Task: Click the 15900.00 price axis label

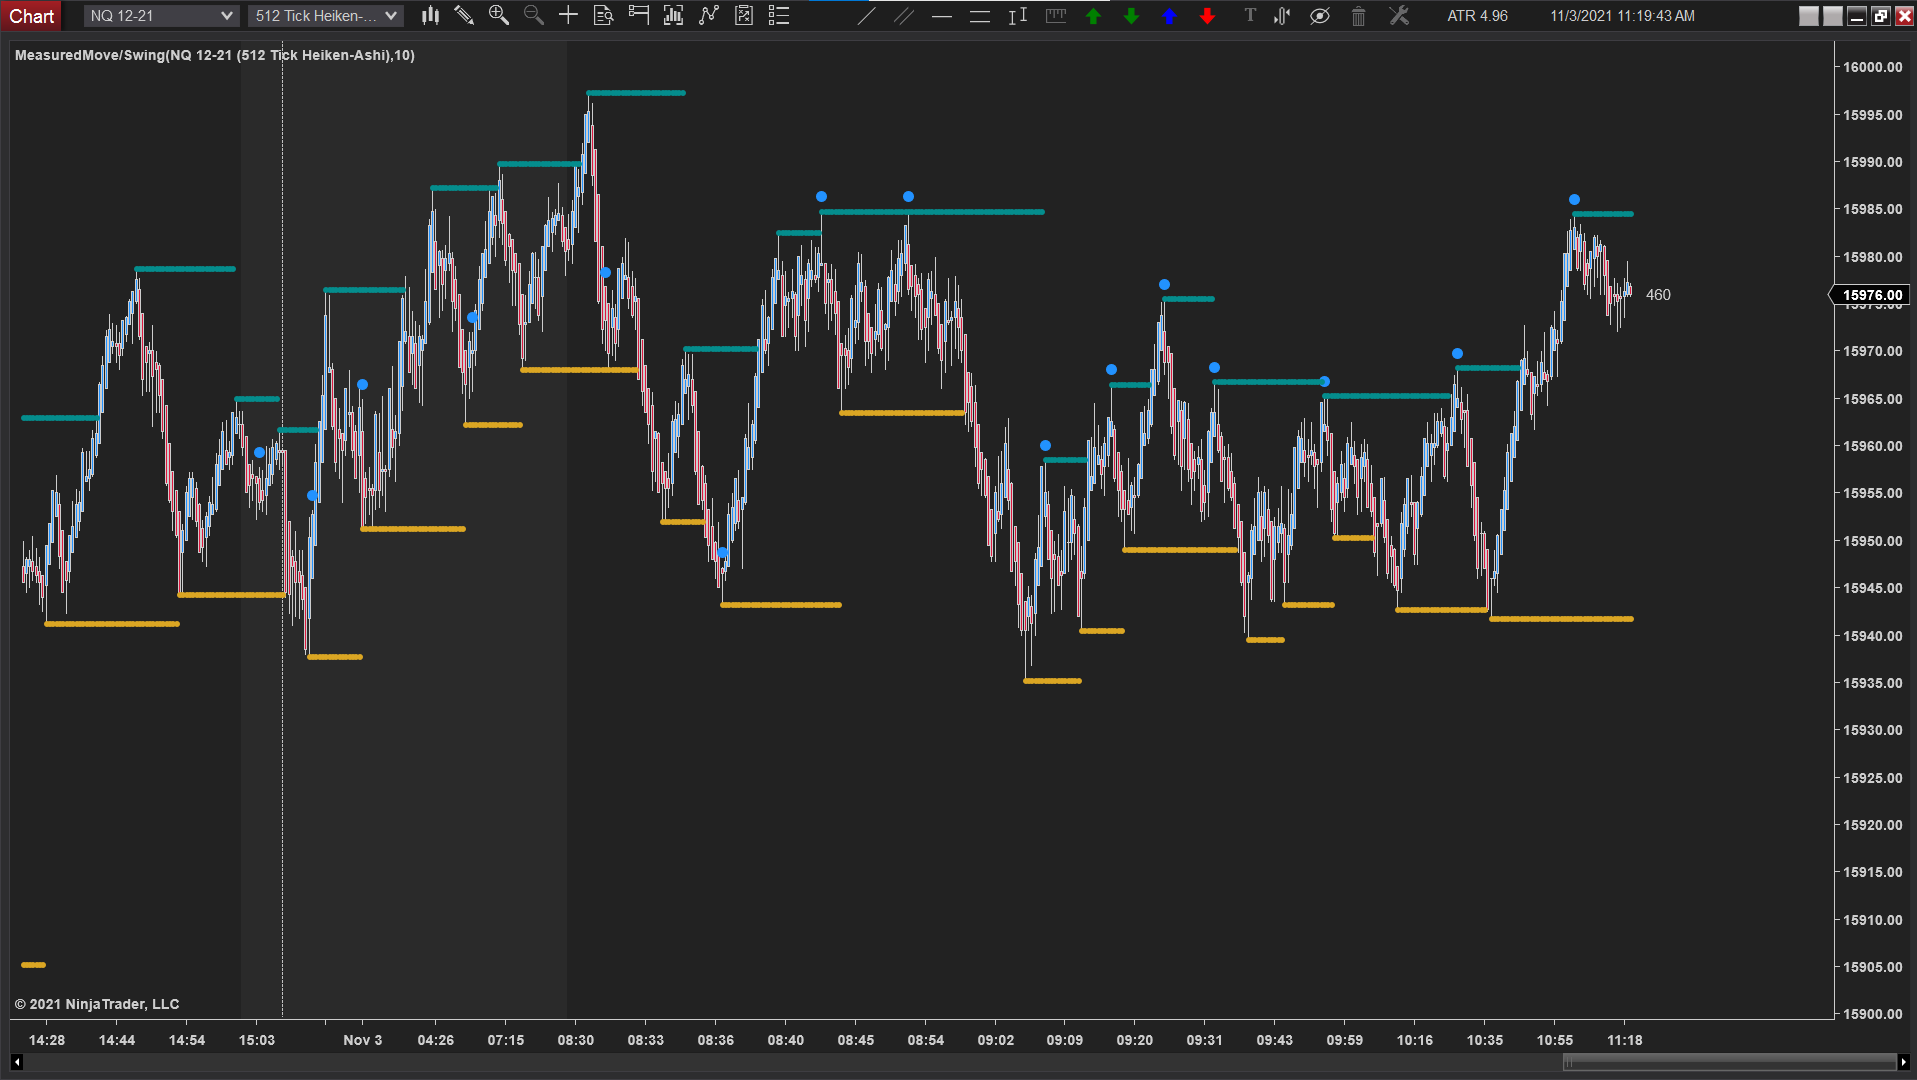Action: click(x=1873, y=1014)
